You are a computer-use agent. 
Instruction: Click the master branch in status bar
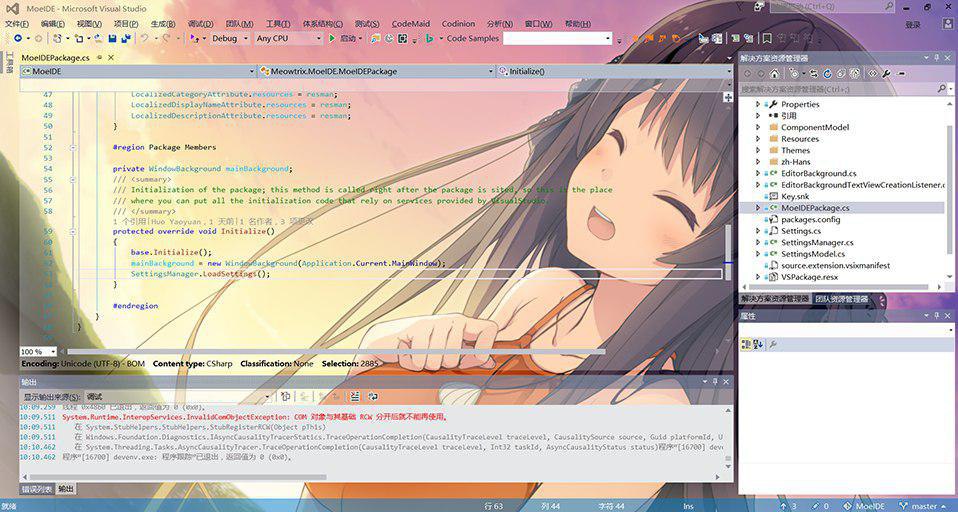(923, 506)
